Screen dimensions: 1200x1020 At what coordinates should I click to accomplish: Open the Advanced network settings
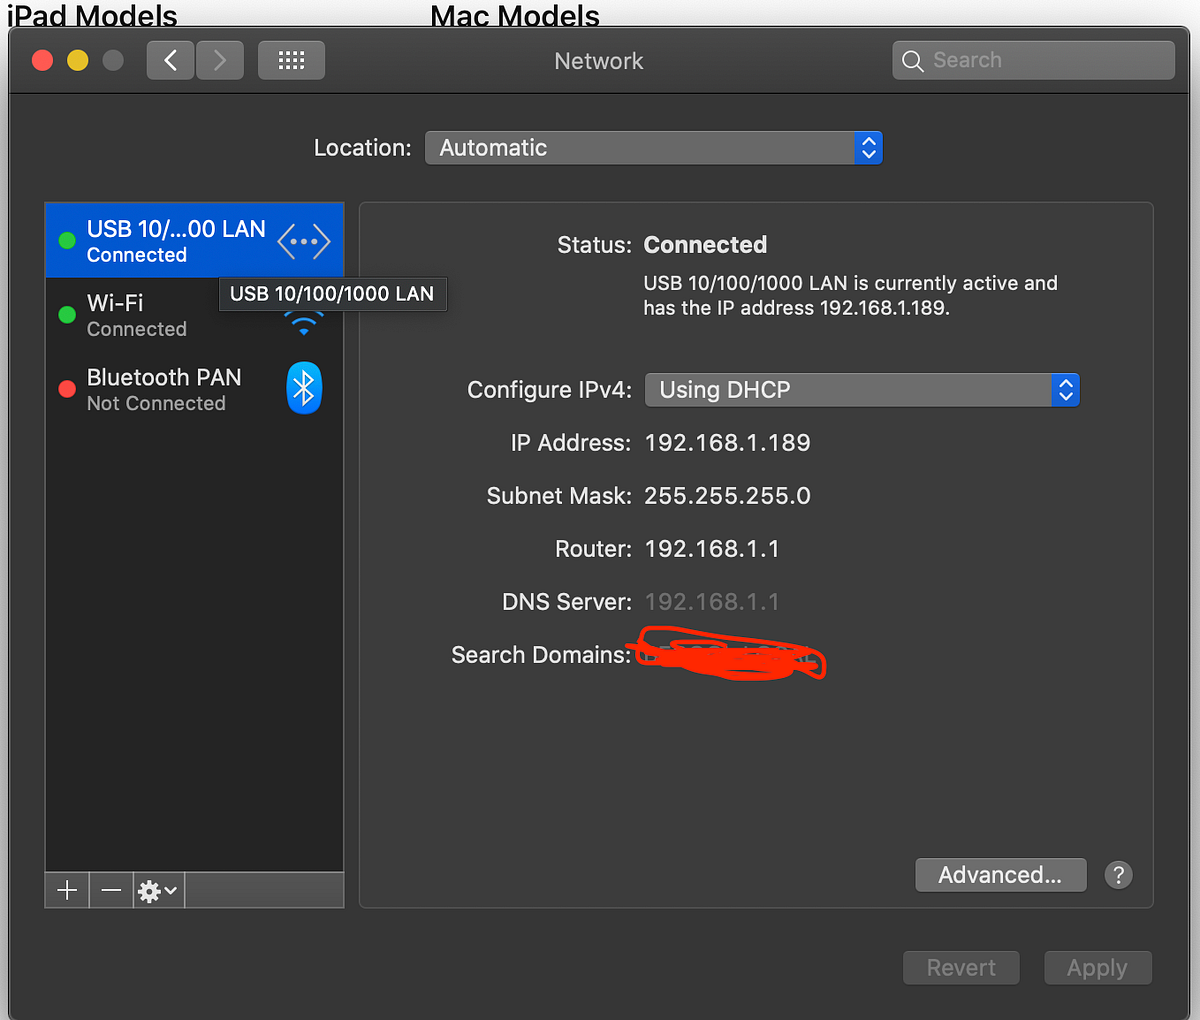click(x=1000, y=875)
